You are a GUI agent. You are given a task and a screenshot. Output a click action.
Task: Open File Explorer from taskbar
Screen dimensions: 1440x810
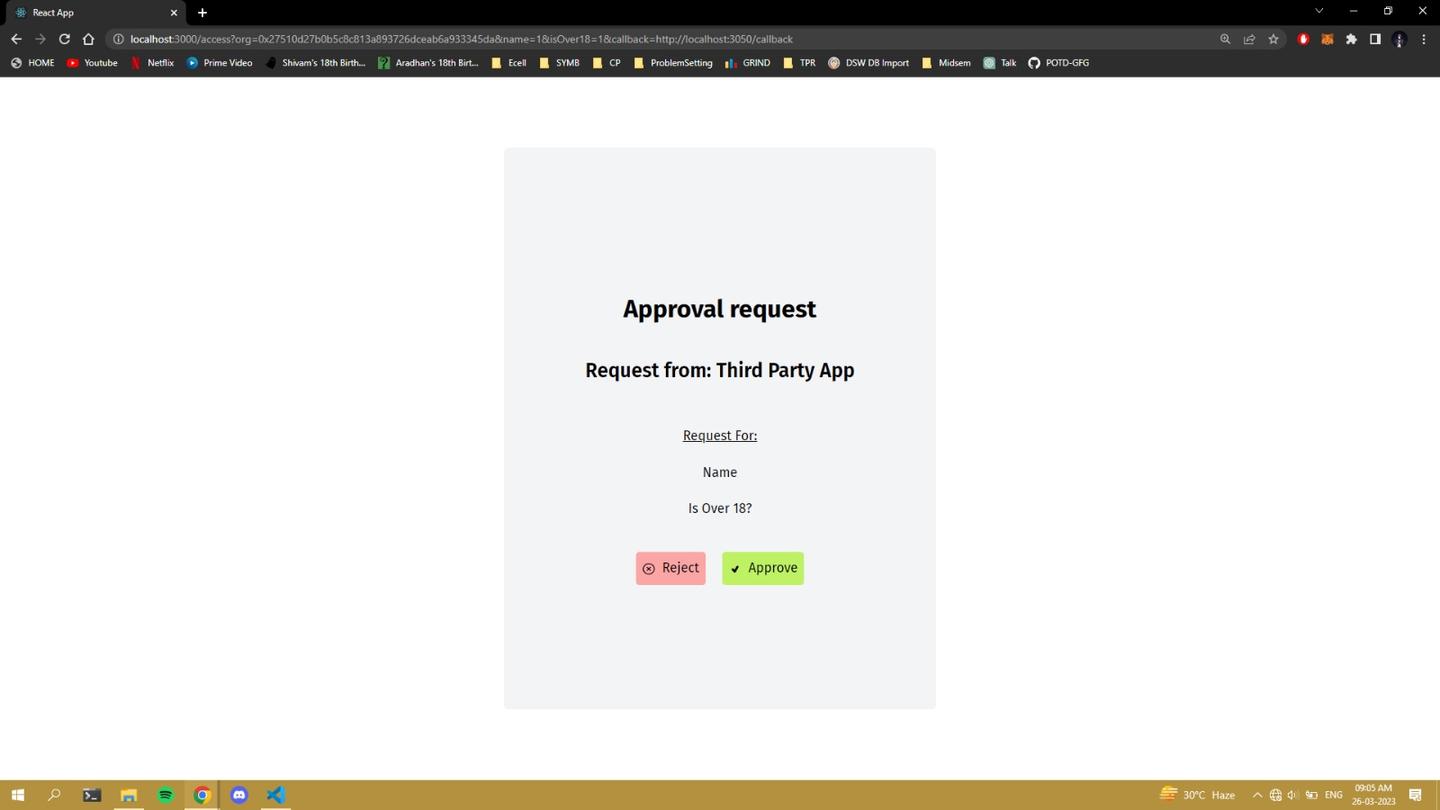point(129,795)
